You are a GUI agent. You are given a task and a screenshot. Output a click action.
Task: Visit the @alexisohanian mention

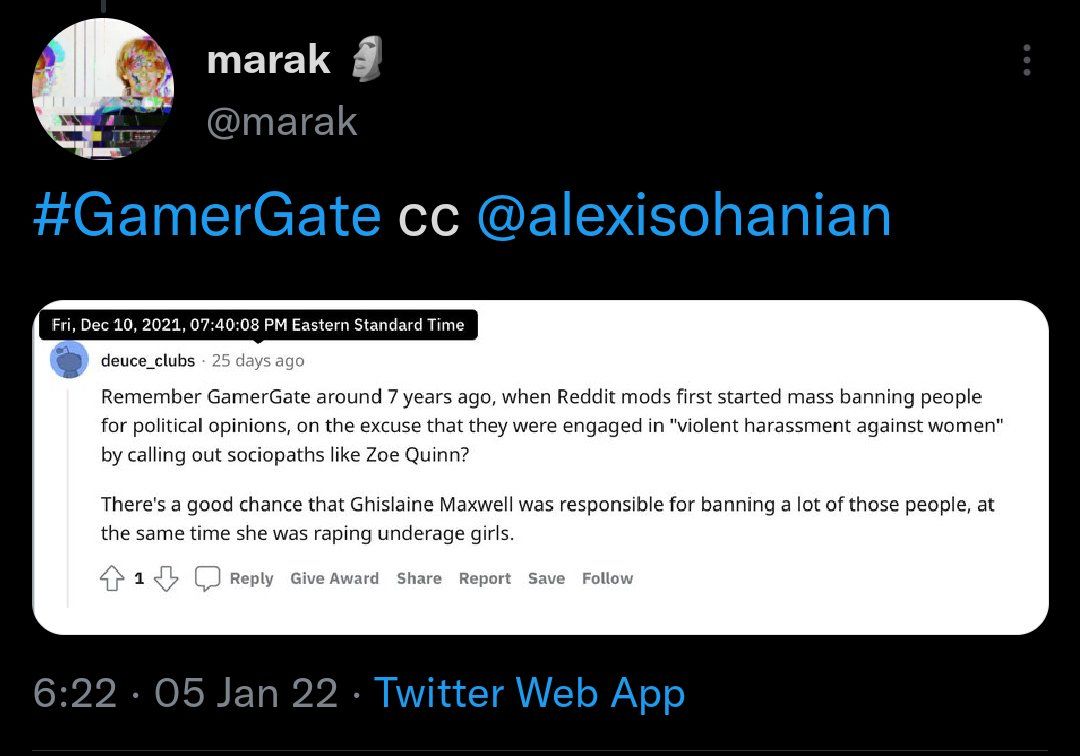tap(684, 216)
